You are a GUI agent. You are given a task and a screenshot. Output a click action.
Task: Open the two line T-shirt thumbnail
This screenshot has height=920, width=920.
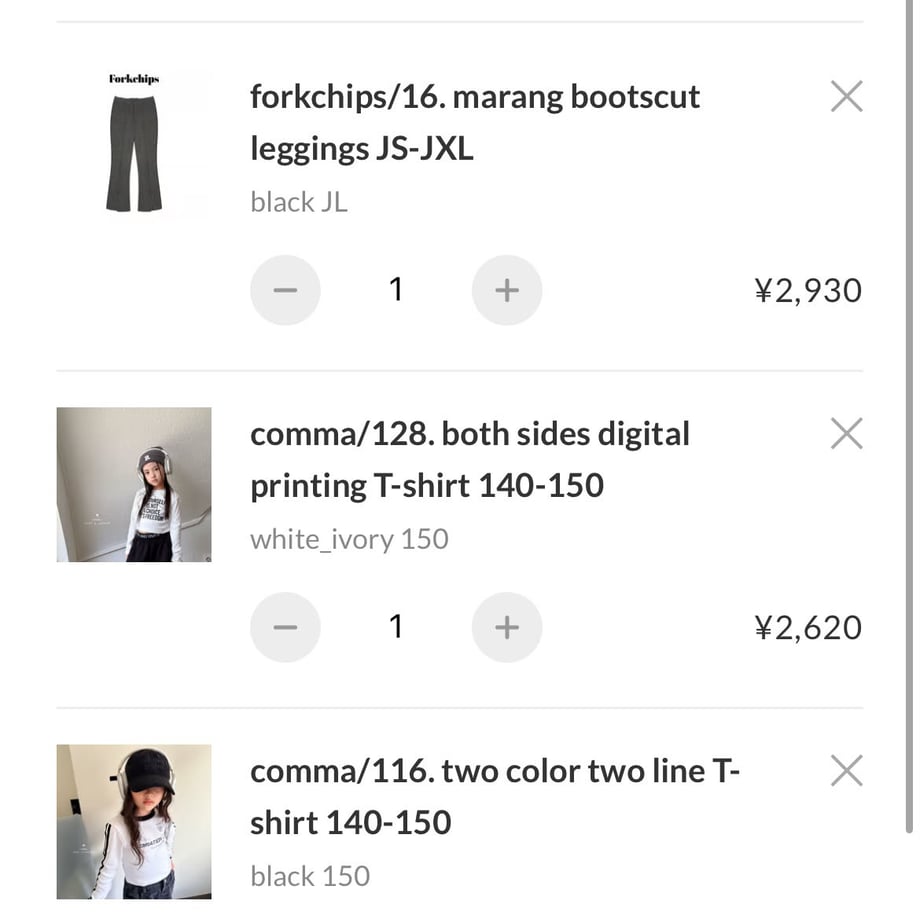coord(134,821)
